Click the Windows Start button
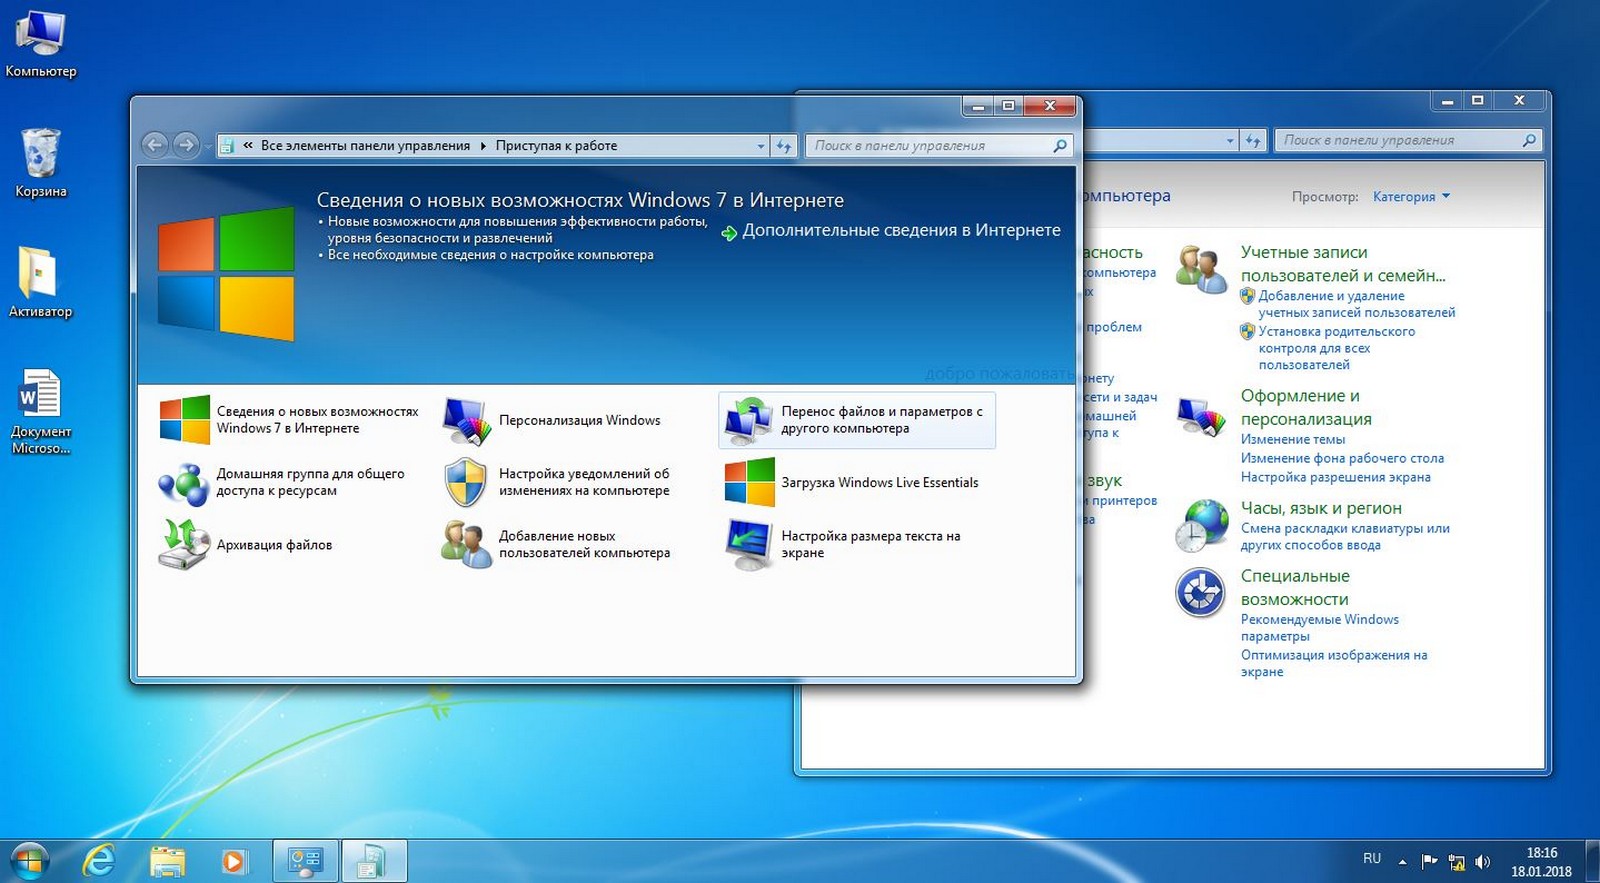 click(x=29, y=860)
